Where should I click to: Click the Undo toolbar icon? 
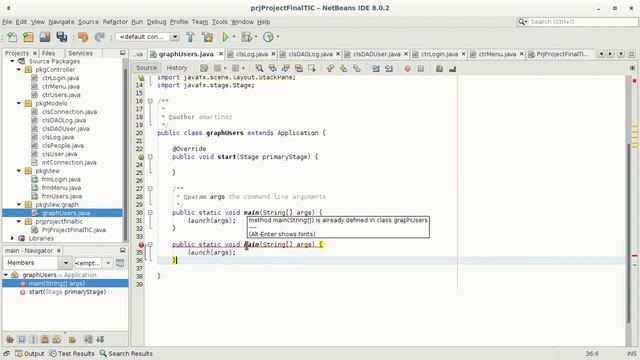point(83,37)
